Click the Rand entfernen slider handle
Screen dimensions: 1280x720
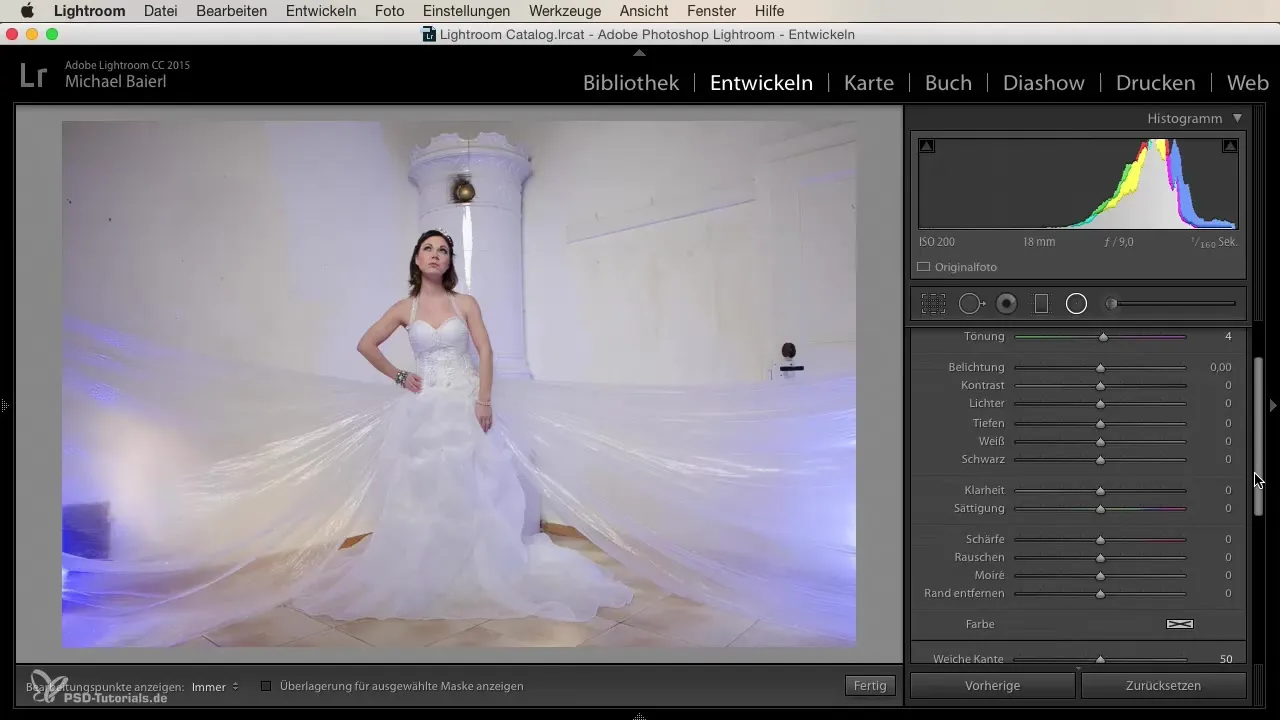[x=1100, y=594]
